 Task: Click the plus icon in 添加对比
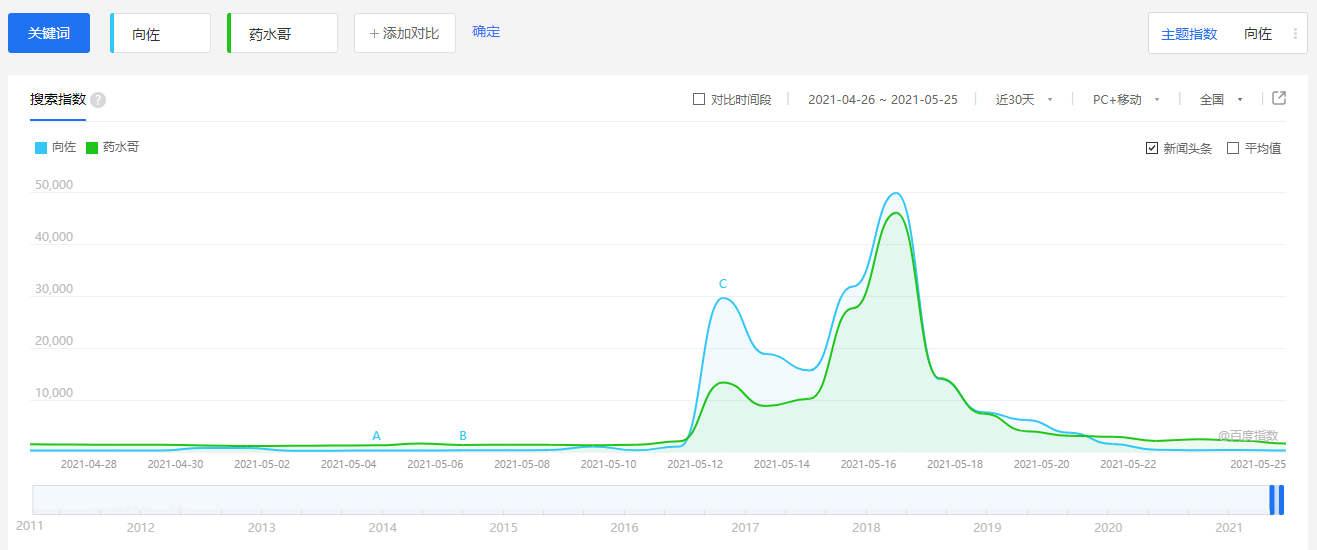[x=374, y=34]
